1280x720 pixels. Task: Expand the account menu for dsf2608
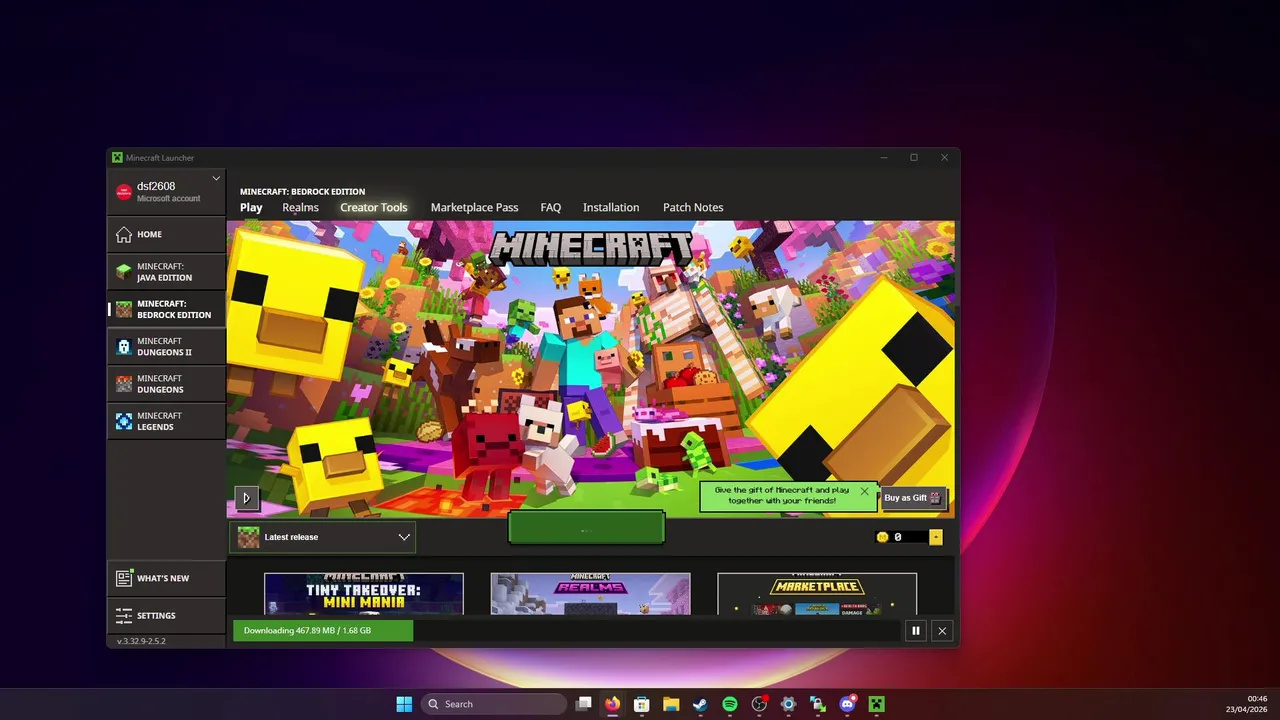[x=216, y=179]
